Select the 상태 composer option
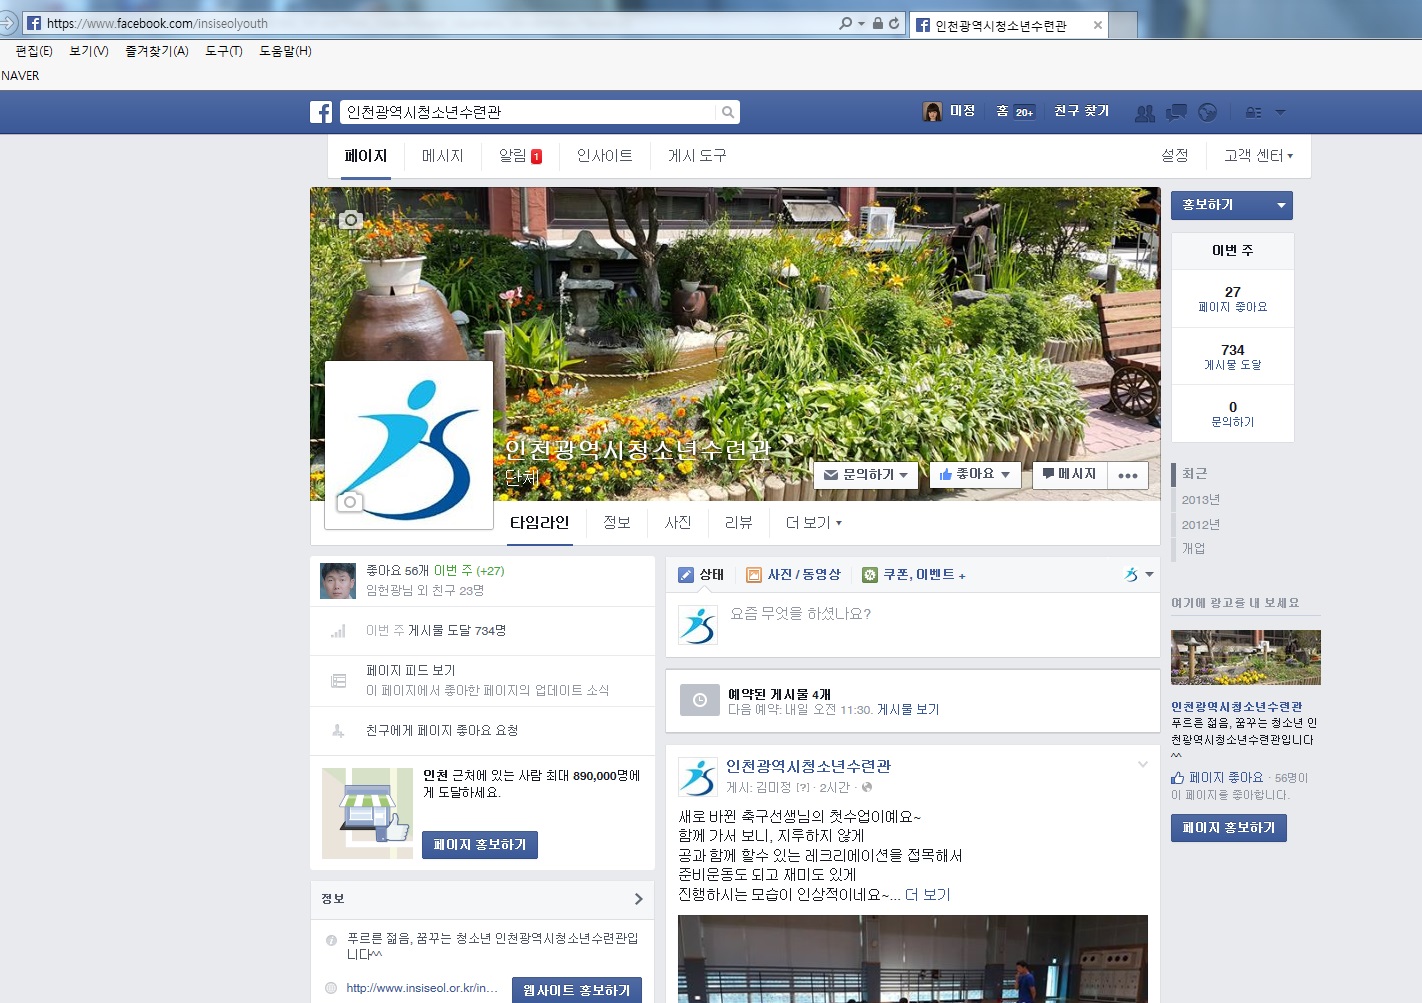 [x=701, y=574]
